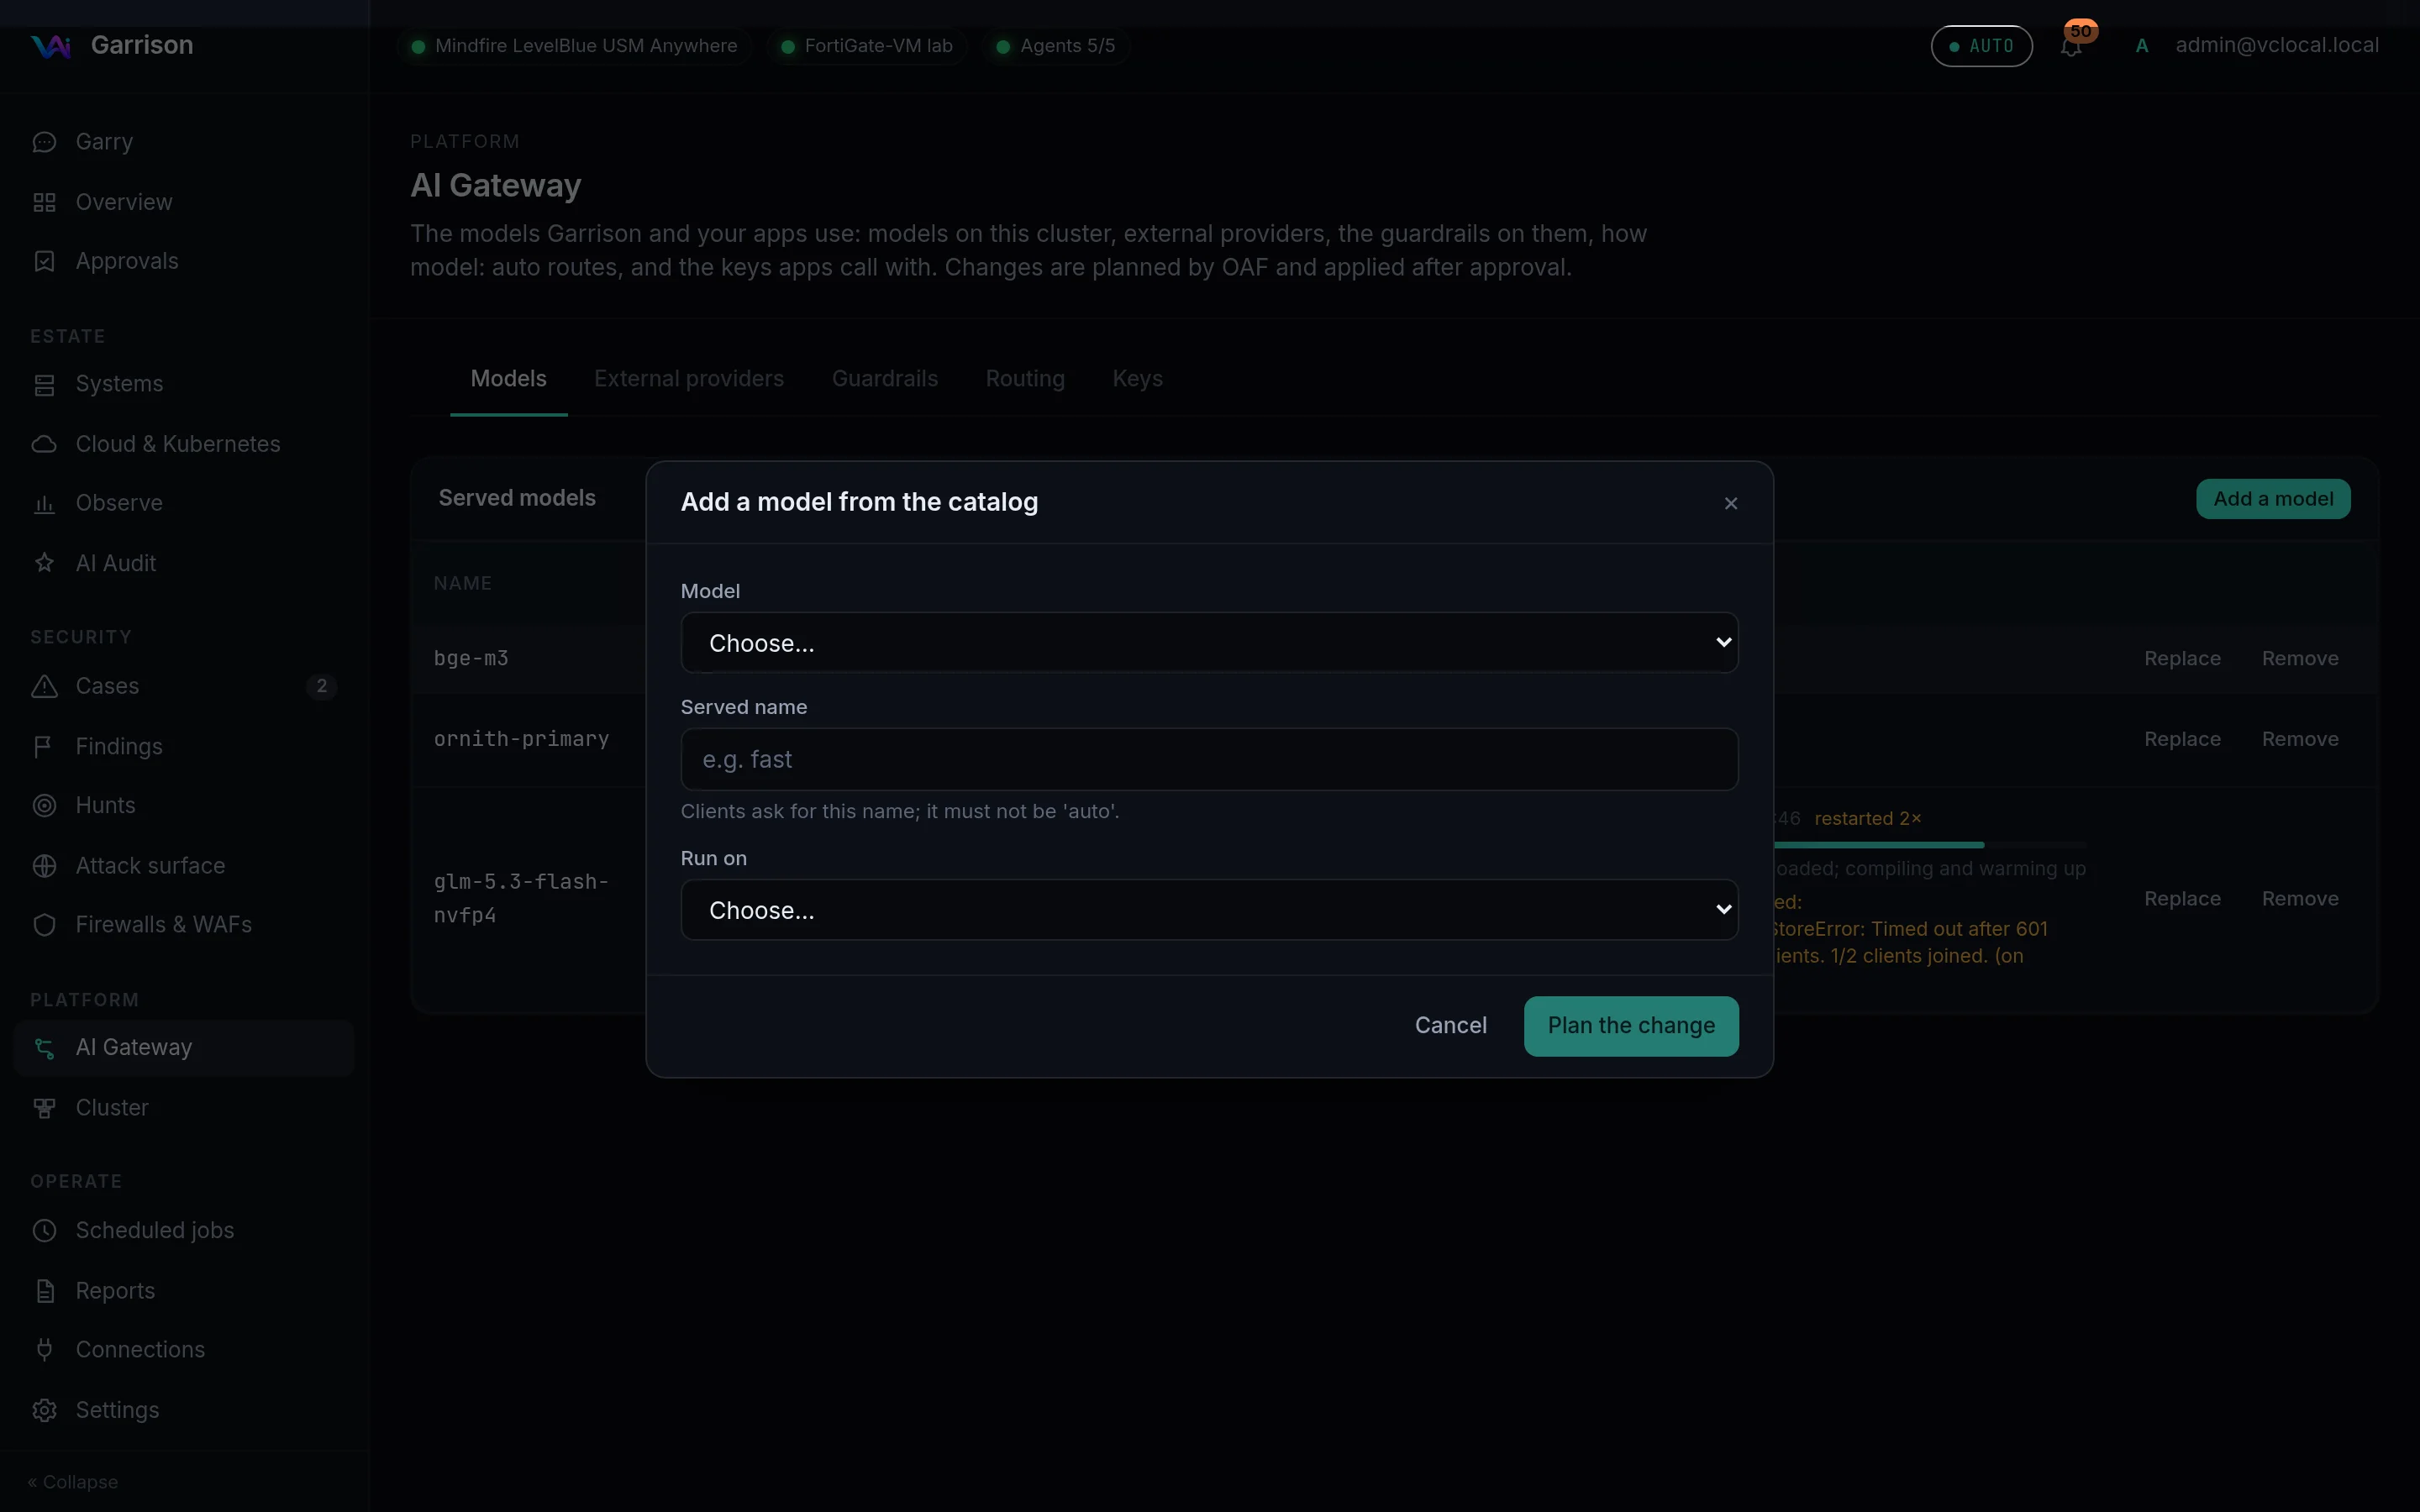The height and width of the screenshot is (1512, 2420).
Task: Switch to the External providers tab
Action: [689, 379]
